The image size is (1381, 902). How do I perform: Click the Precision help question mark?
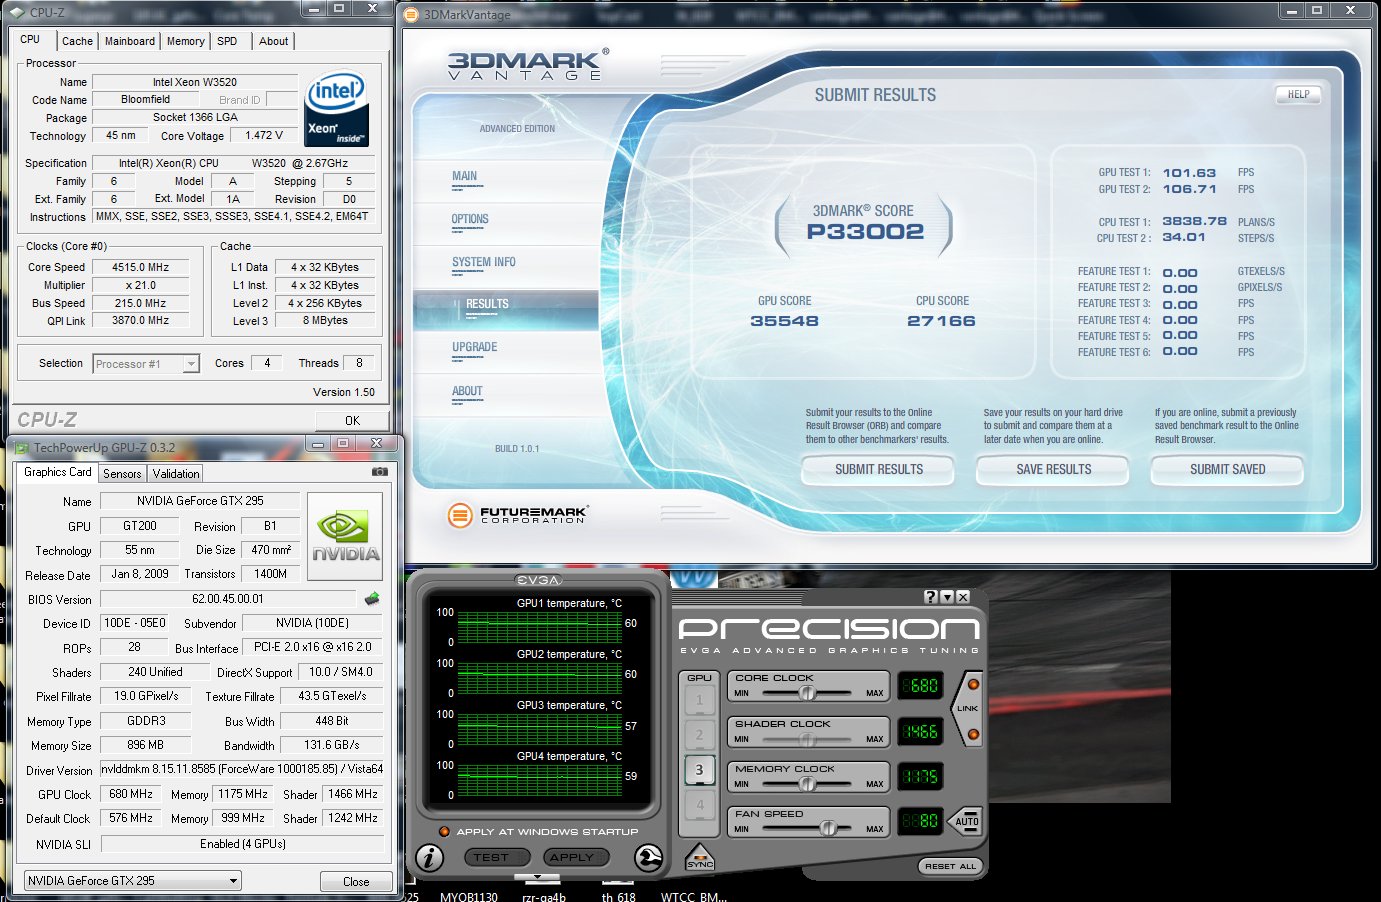click(931, 597)
